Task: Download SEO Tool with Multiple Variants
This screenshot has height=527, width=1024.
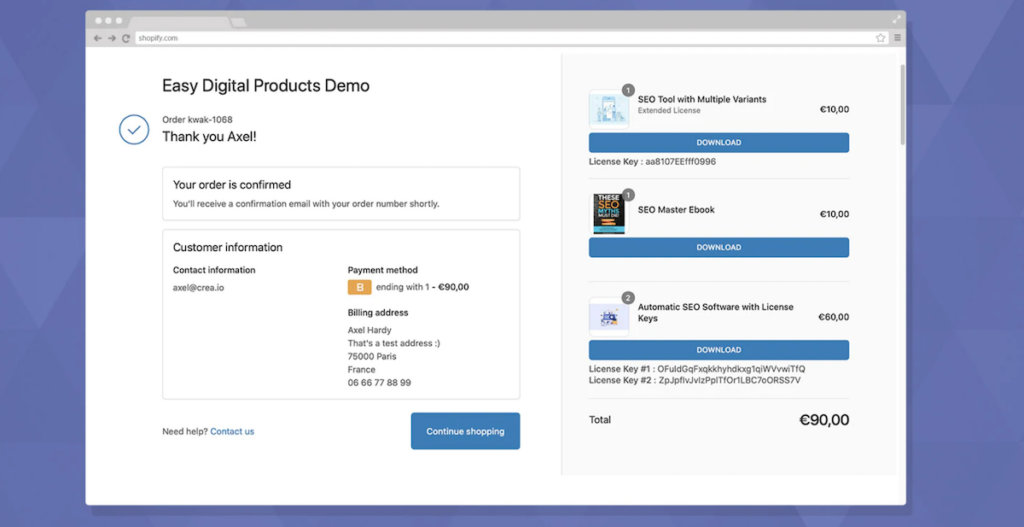Action: (718, 142)
